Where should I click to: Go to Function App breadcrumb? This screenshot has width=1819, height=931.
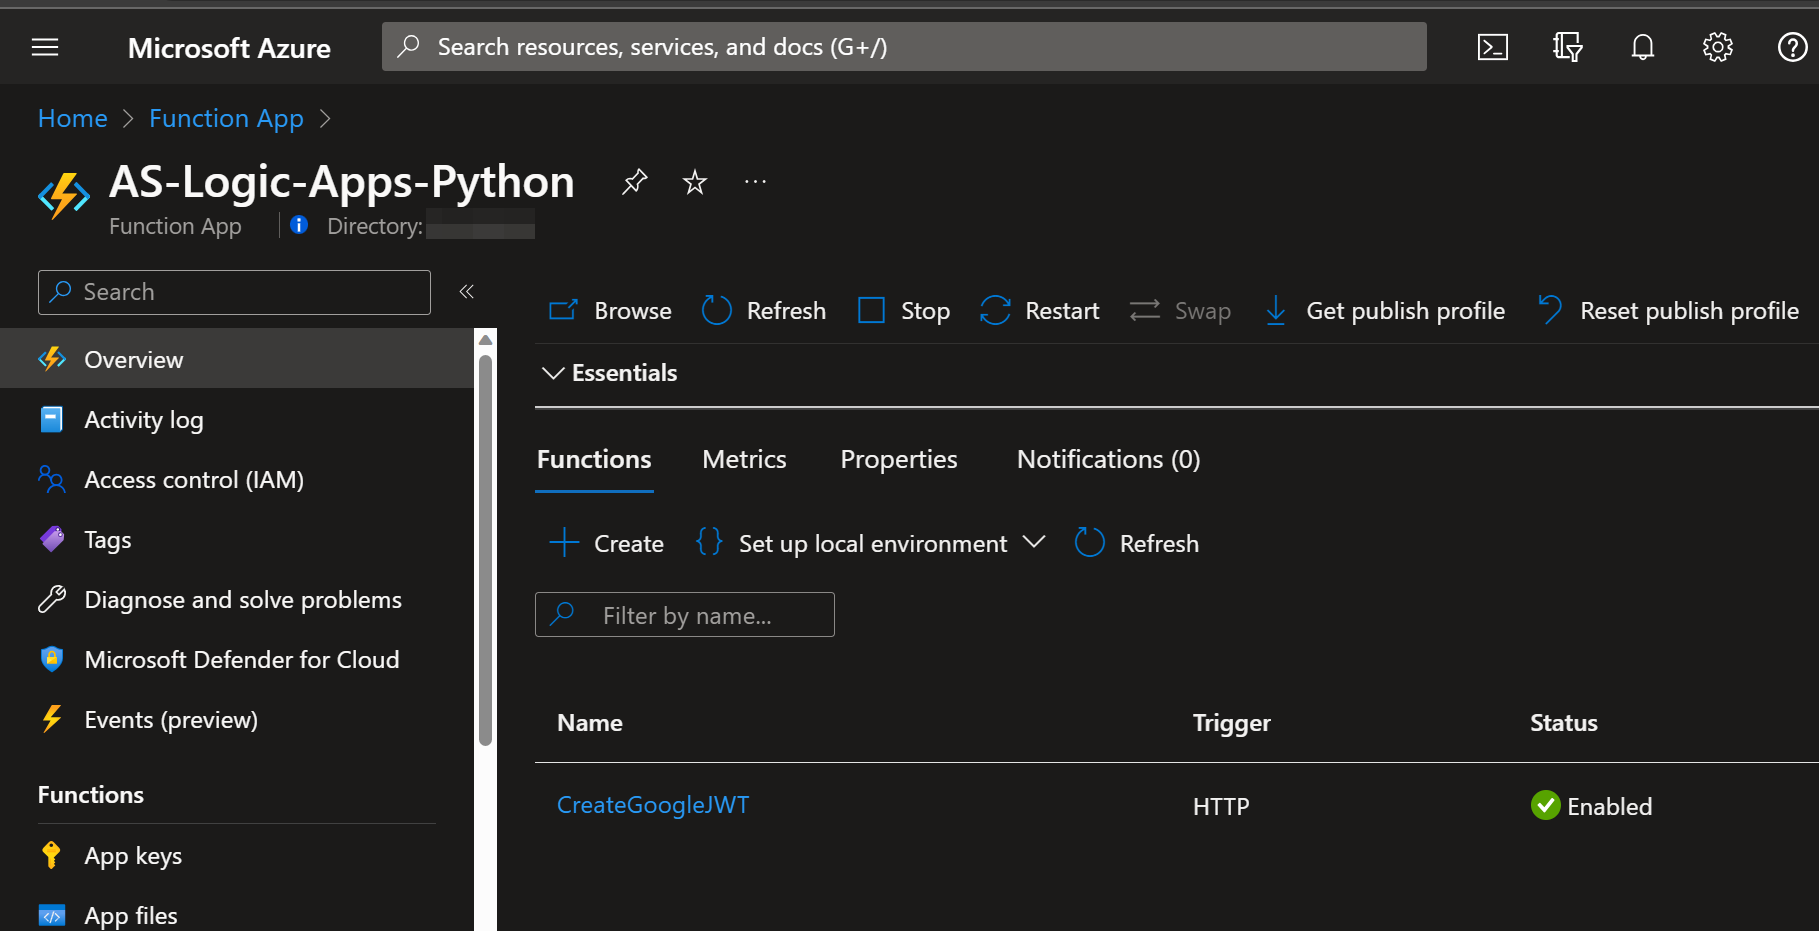pyautogui.click(x=226, y=118)
